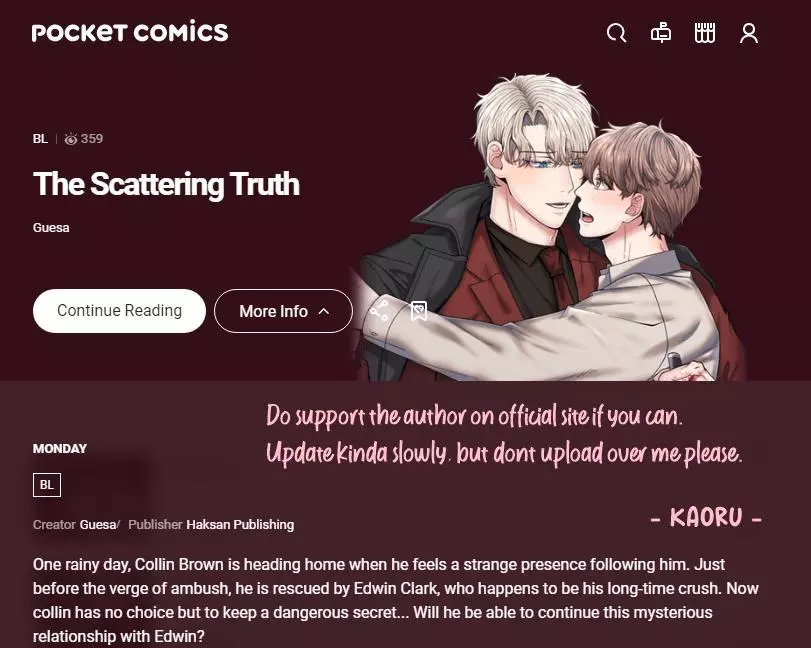Go home via Pocket Comics logo

(x=130, y=32)
